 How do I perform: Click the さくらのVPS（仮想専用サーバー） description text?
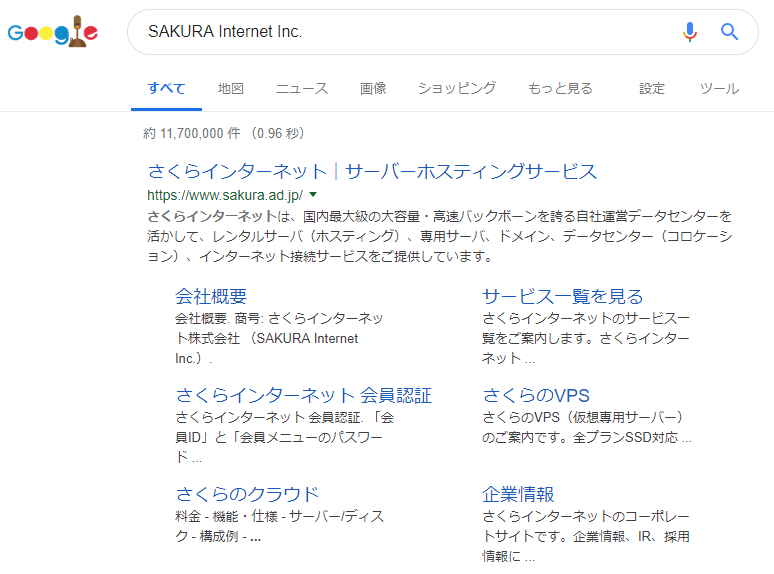tap(586, 427)
